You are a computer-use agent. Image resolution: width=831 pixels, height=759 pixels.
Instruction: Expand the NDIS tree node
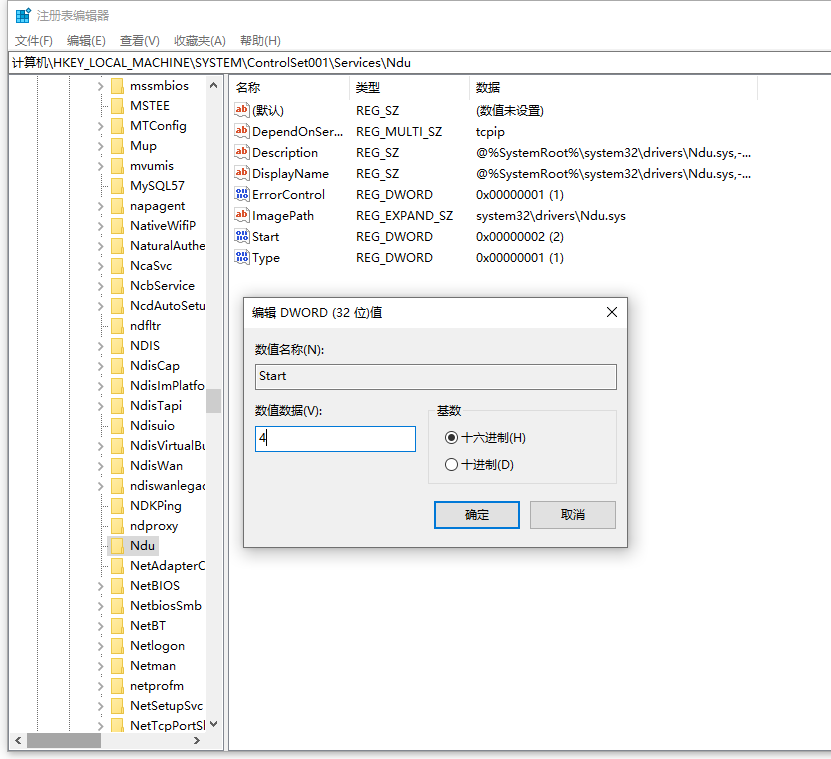[100, 346]
